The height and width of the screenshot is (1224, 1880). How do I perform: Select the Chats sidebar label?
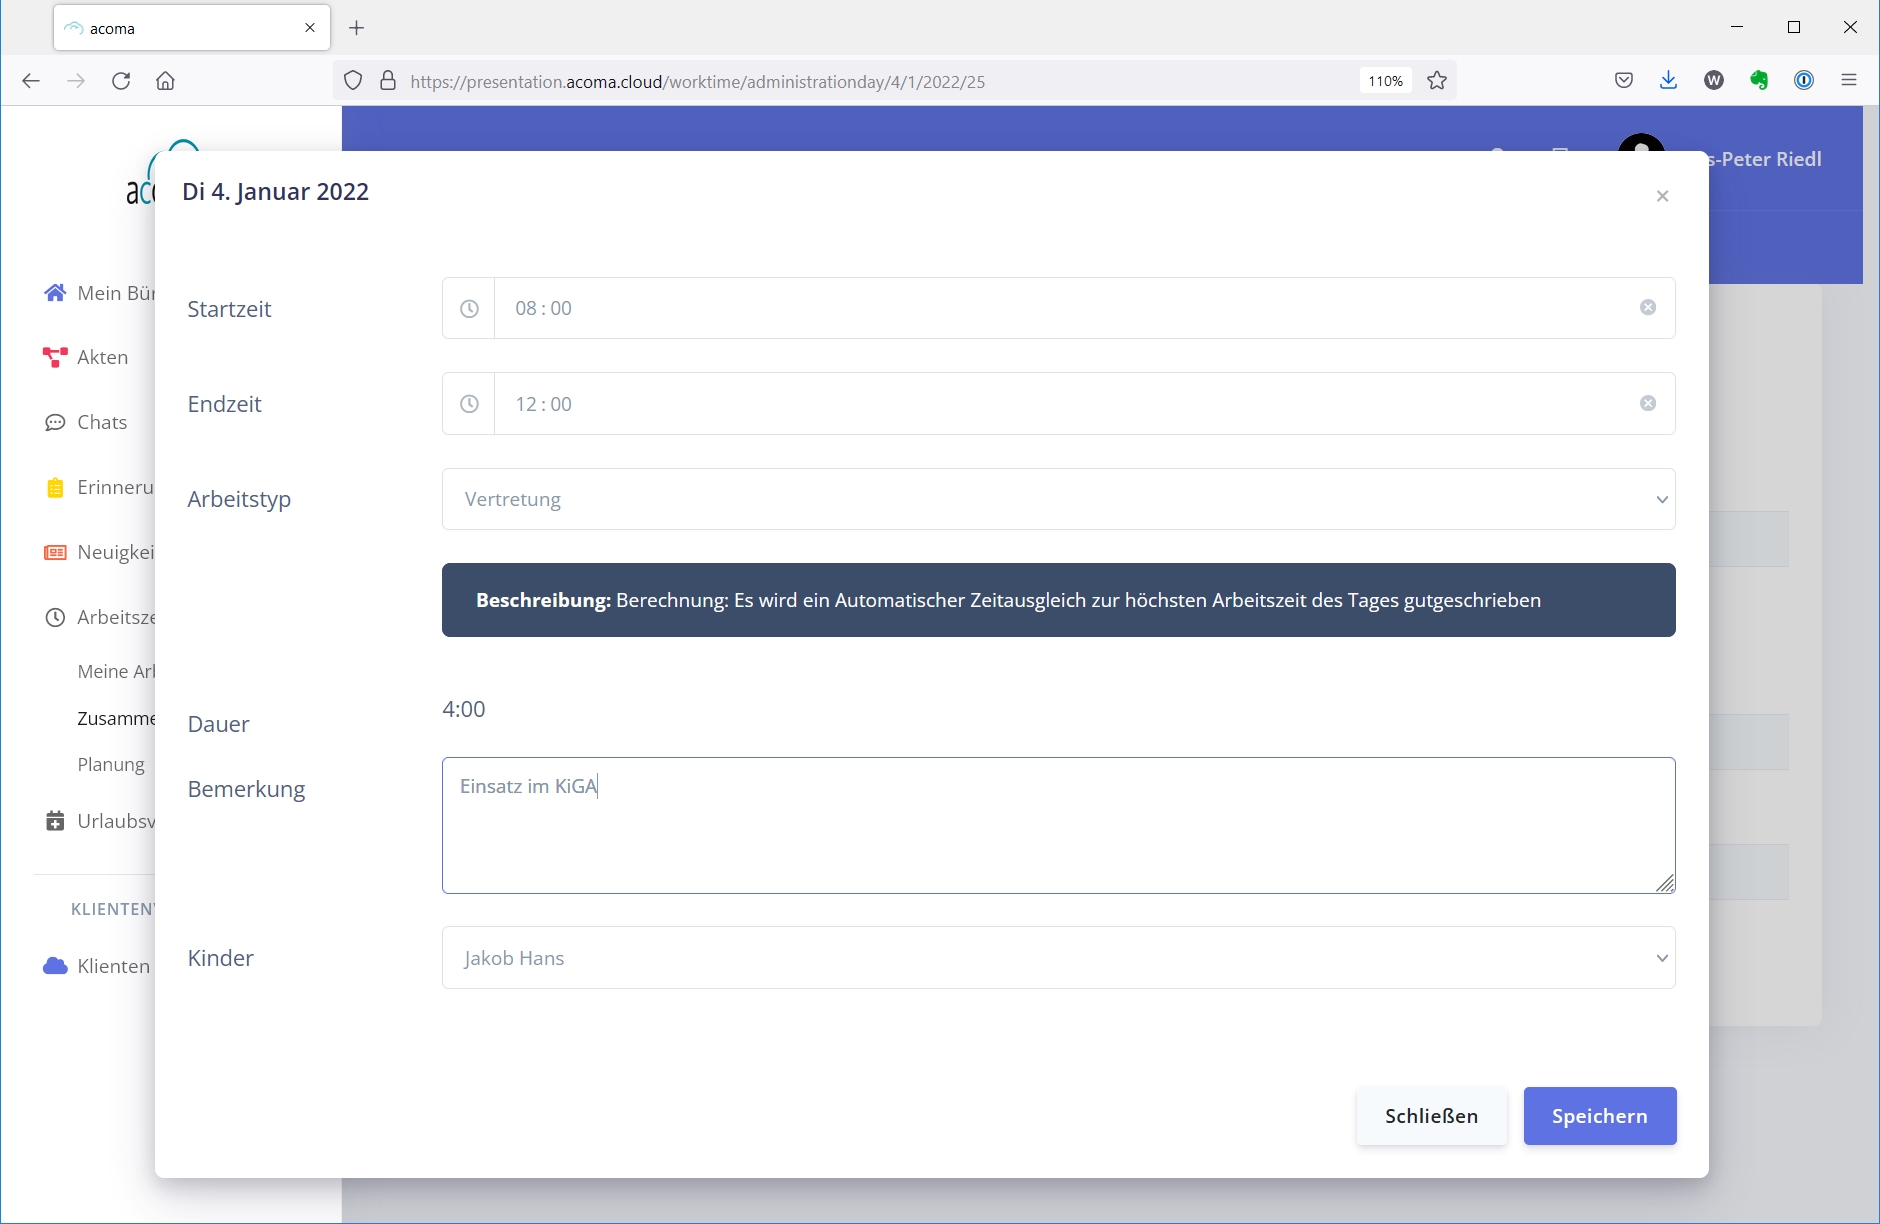[102, 422]
